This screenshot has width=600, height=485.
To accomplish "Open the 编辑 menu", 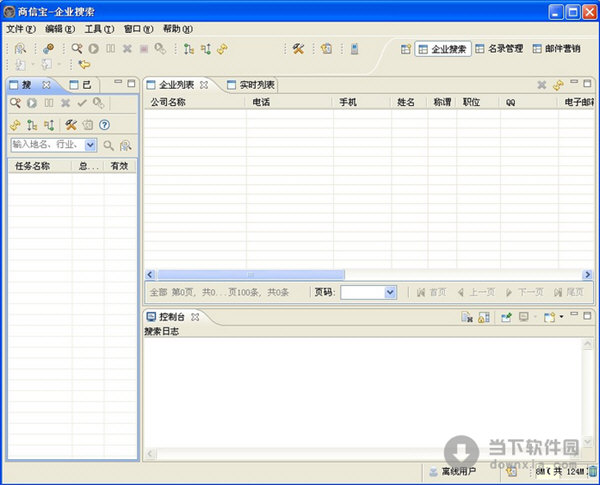I will tap(60, 29).
